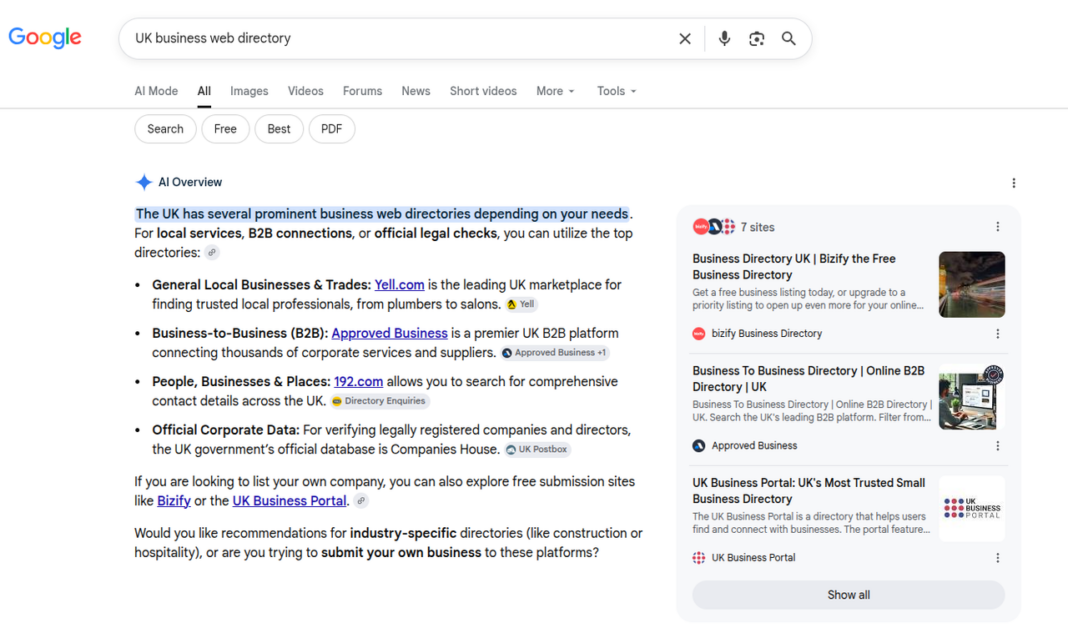
Task: Open 'Business Directory UK | Bizify' result title
Action: [794, 267]
